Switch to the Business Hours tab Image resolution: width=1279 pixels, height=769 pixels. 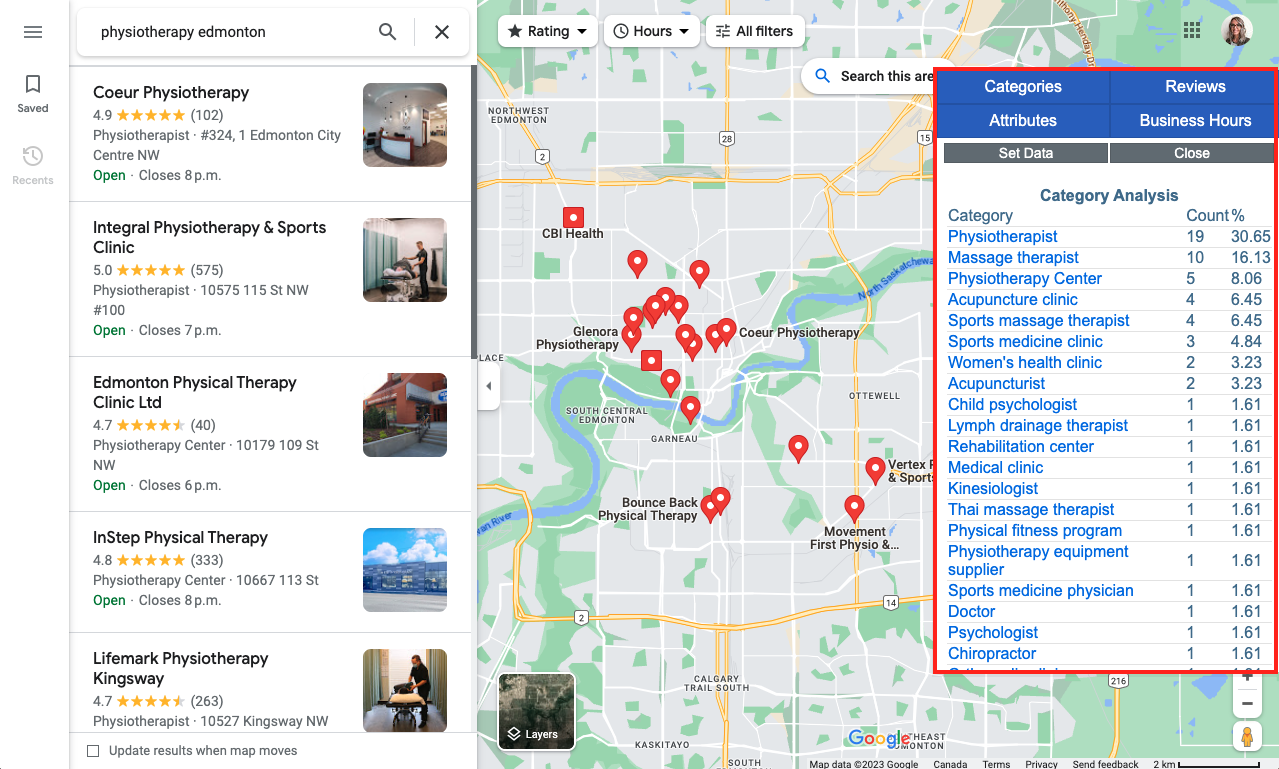tap(1194, 121)
